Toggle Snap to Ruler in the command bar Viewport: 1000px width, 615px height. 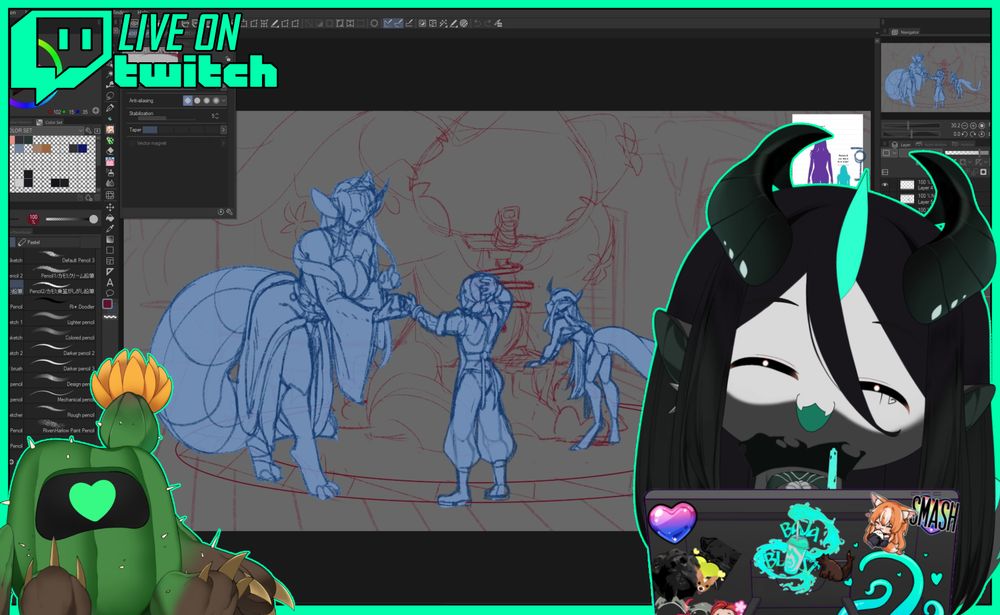388,24
